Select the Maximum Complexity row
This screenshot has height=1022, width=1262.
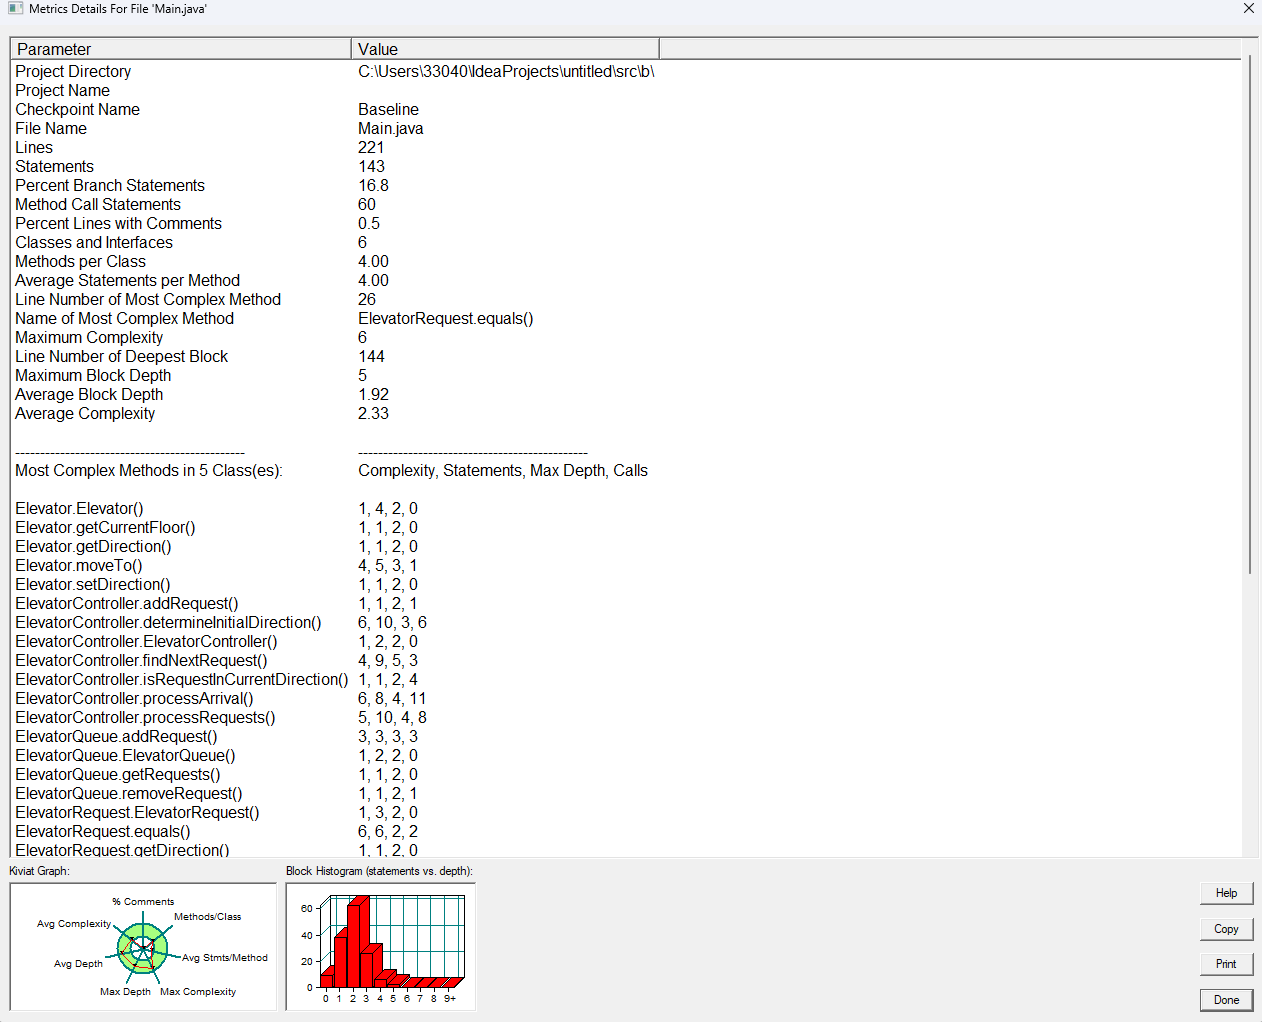click(335, 338)
